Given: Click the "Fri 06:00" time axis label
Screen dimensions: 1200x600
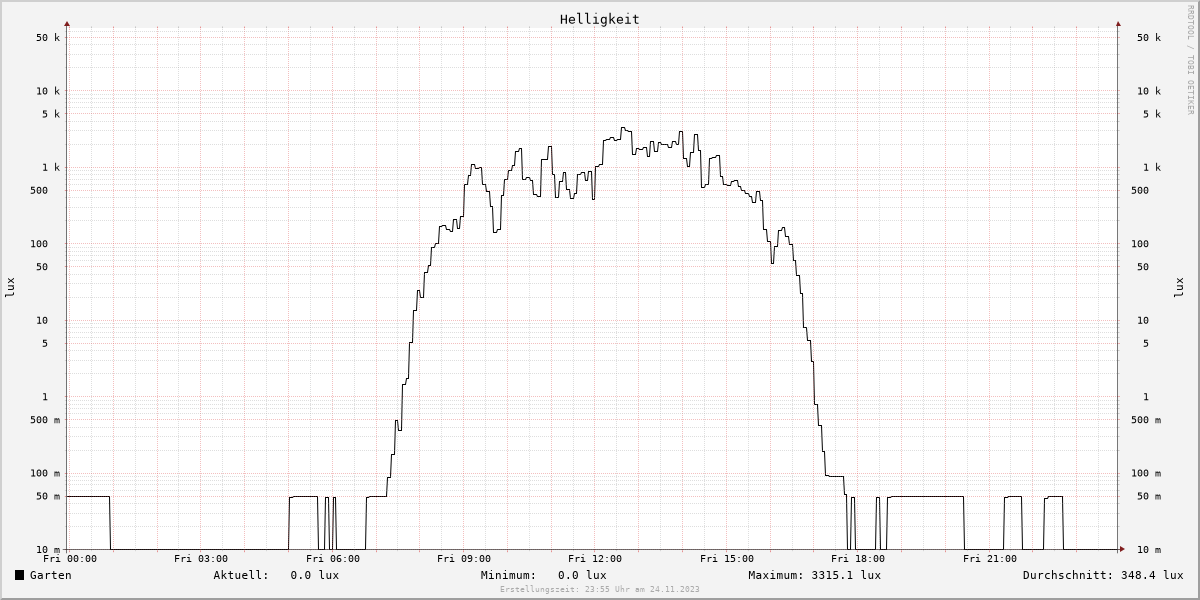Looking at the screenshot, I should pos(333,559).
